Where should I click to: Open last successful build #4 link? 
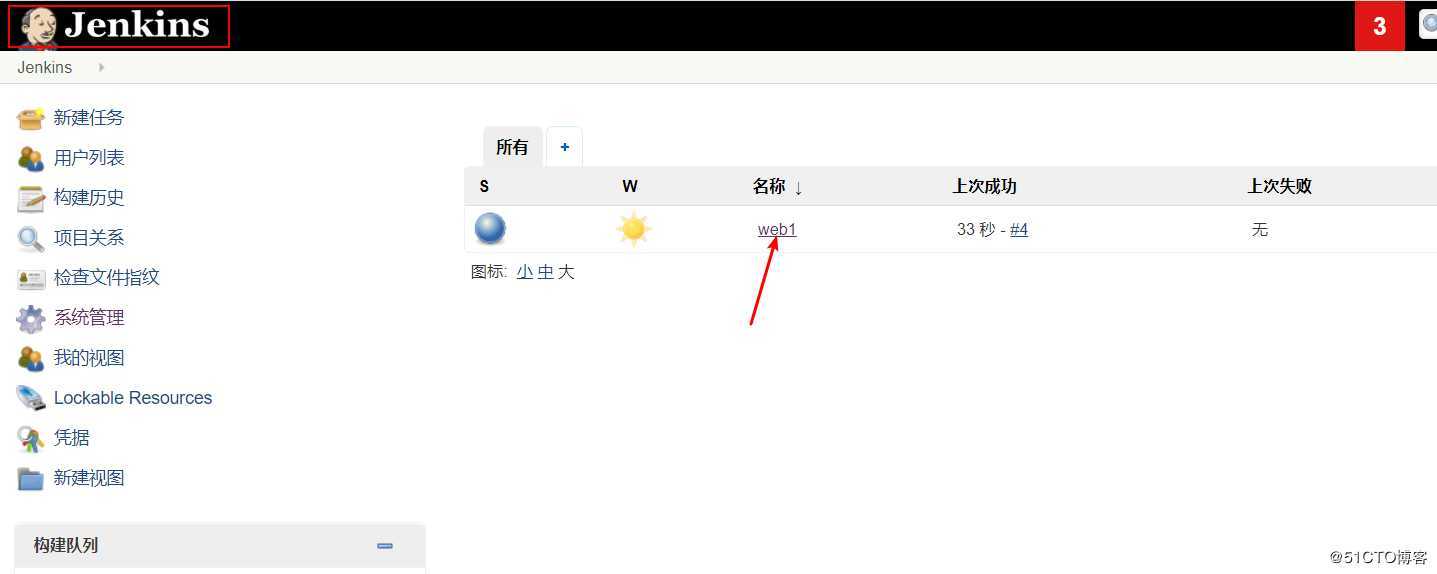1019,229
